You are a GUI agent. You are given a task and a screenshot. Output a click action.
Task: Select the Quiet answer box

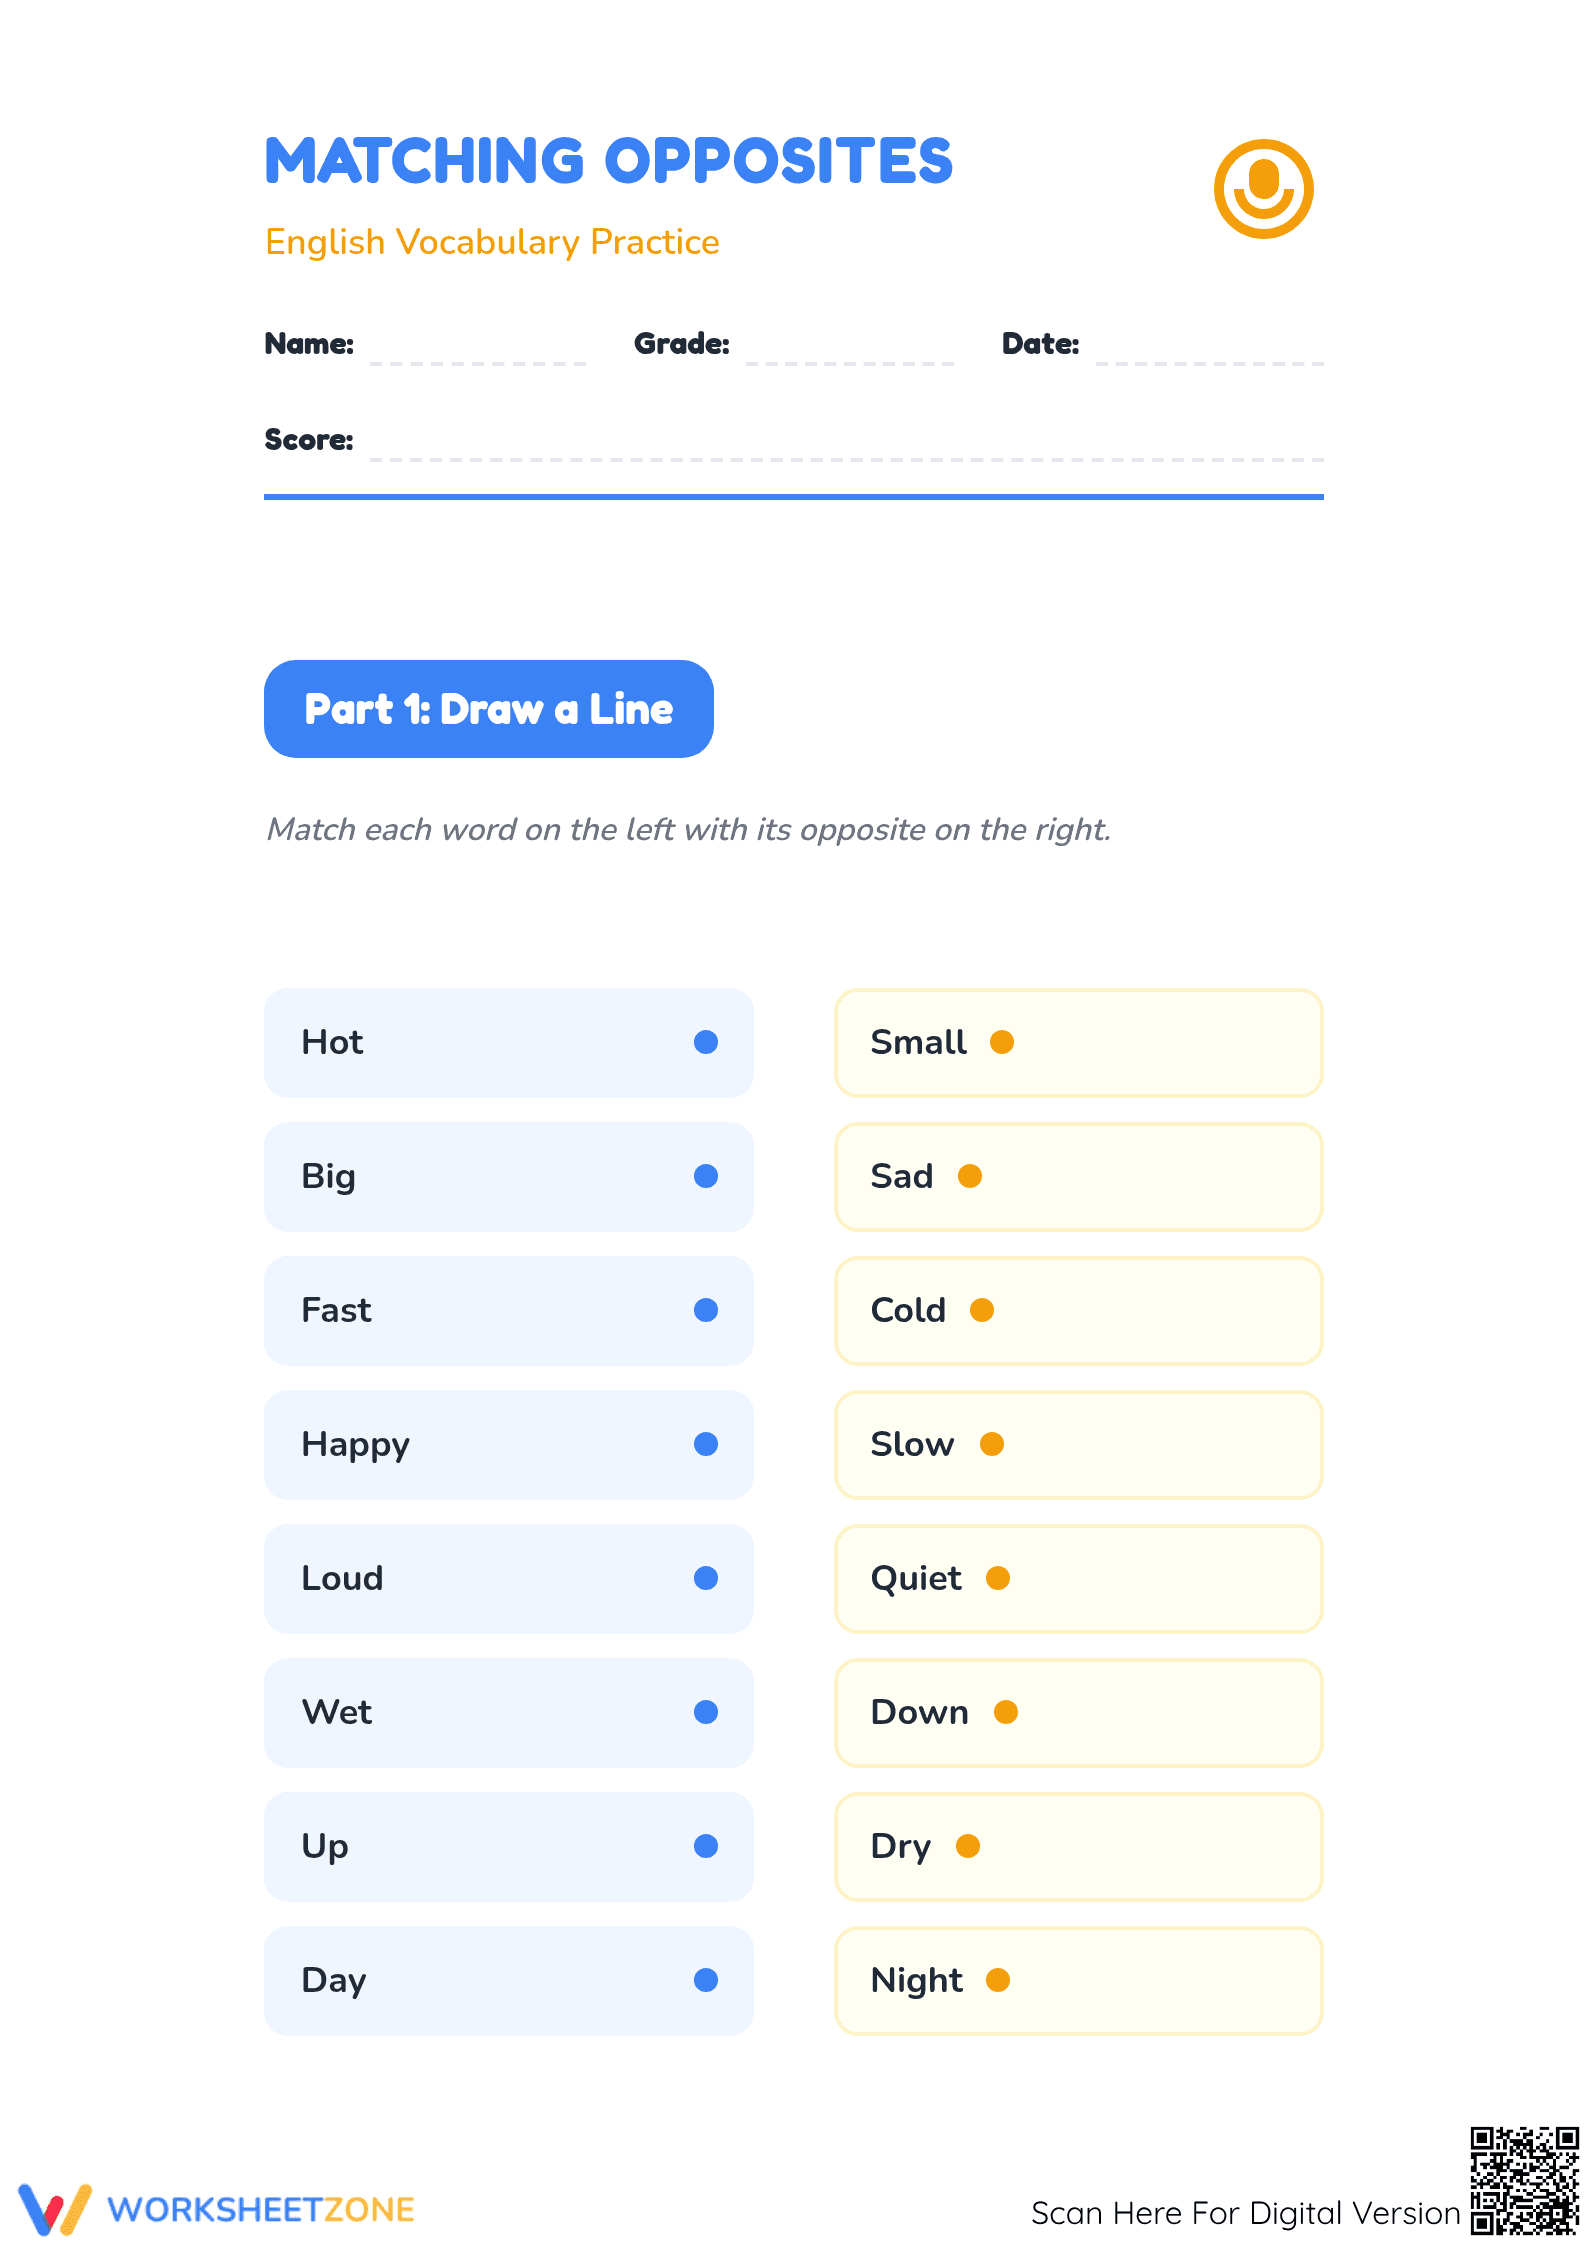coord(1079,1579)
